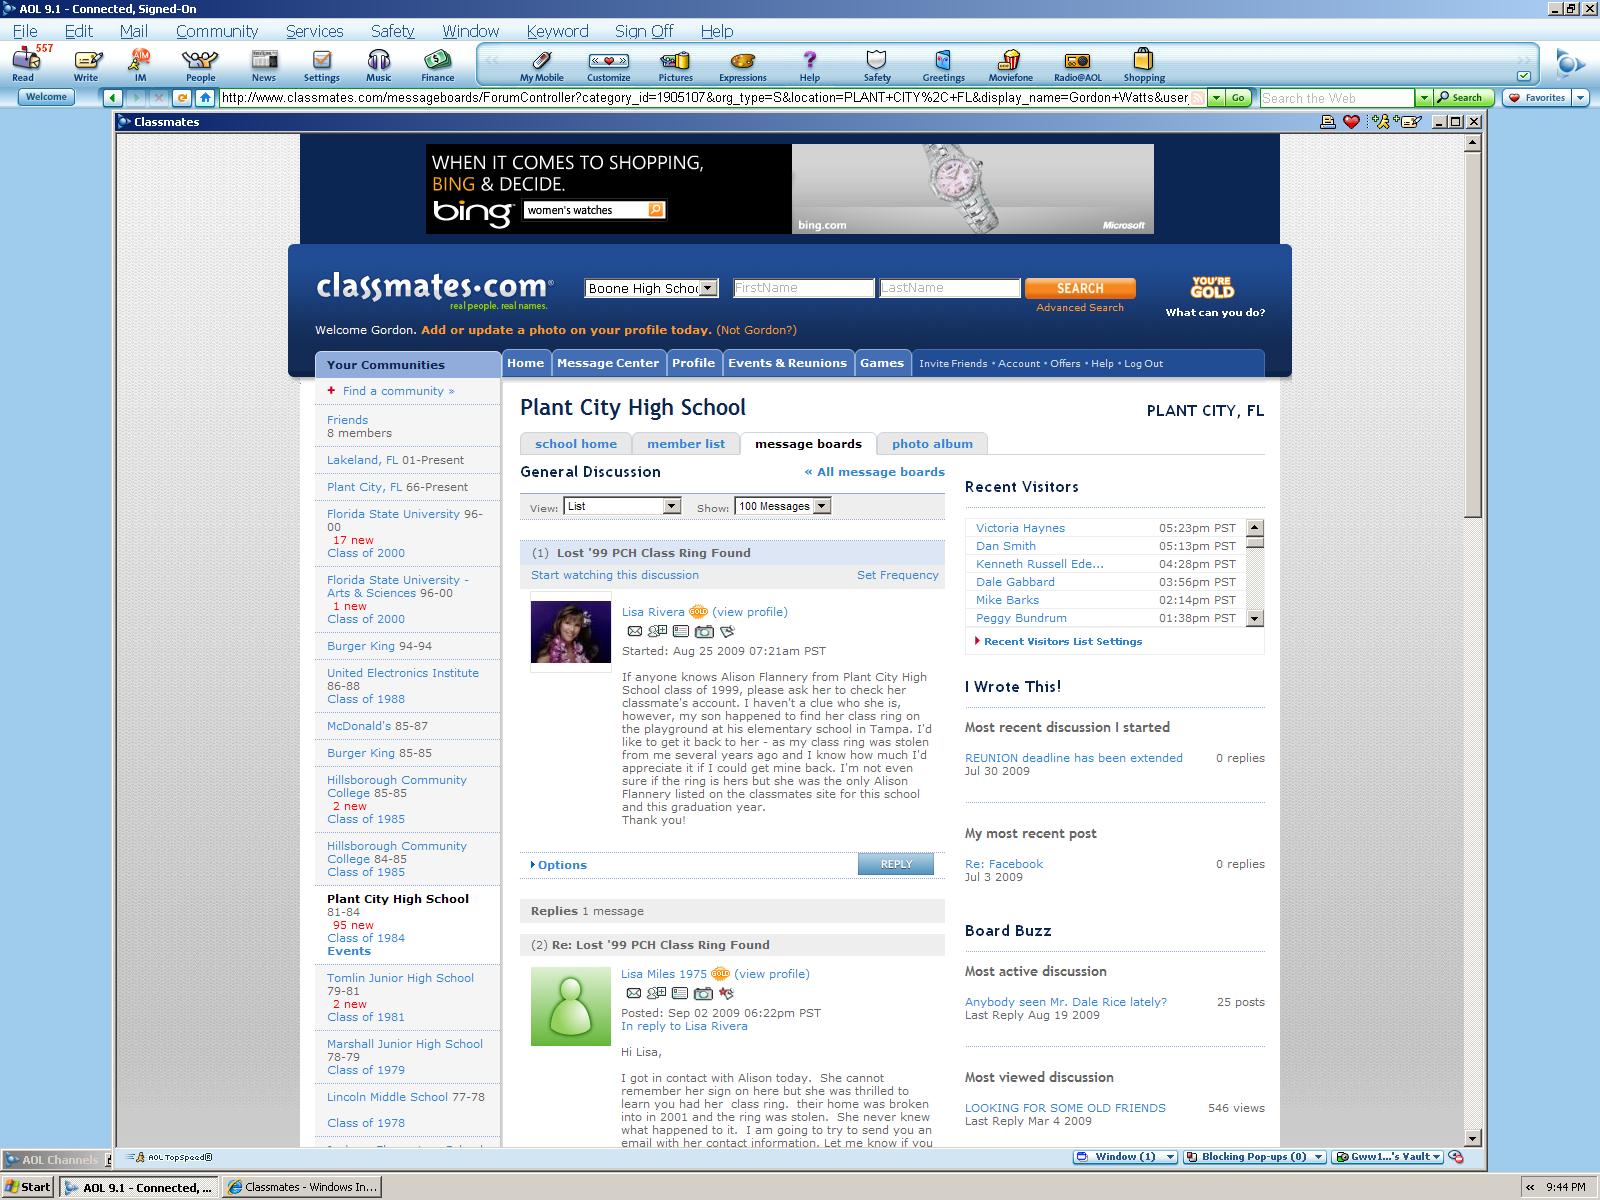
Task: Click the Windows Start button
Action: point(28,1187)
